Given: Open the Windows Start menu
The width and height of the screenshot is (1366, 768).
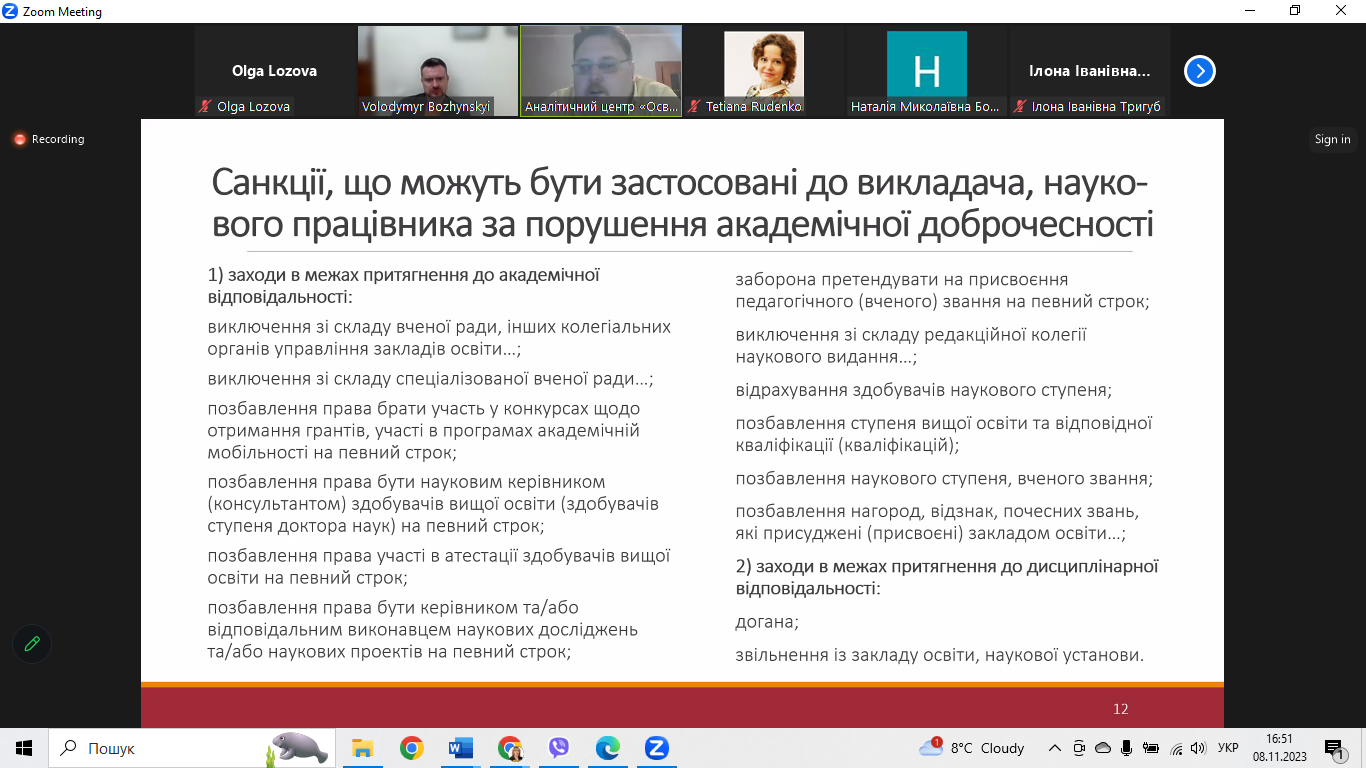Looking at the screenshot, I should coord(24,748).
